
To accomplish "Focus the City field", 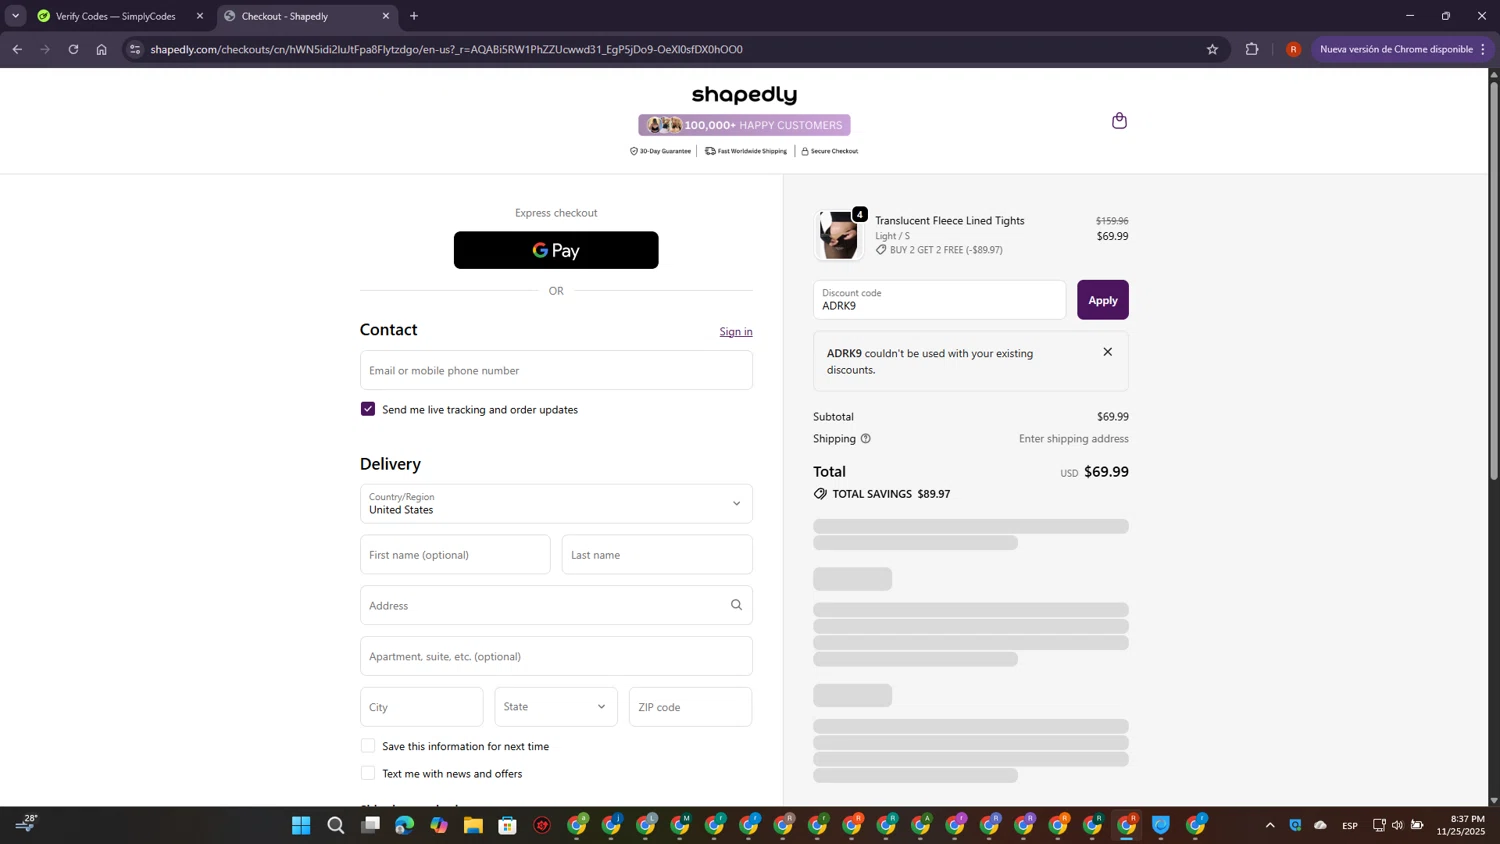I will tap(422, 707).
